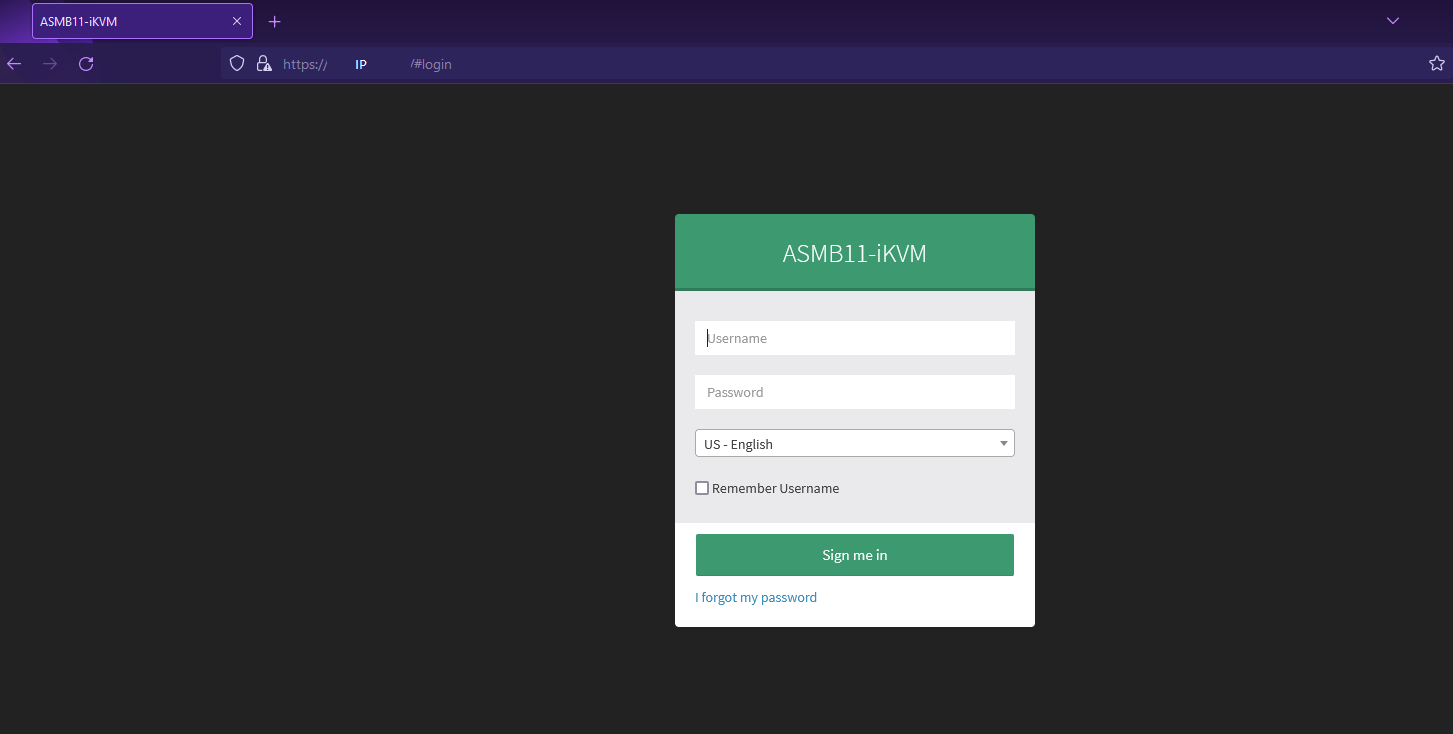Go back using the browser back arrow
The image size is (1453, 734).
14,64
